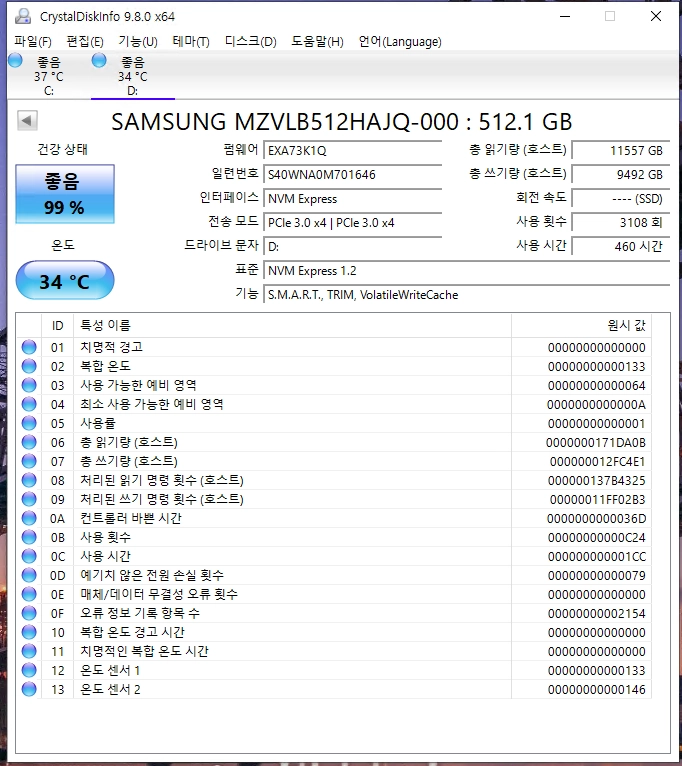Select raw value 000000000001CC

pos(597,556)
